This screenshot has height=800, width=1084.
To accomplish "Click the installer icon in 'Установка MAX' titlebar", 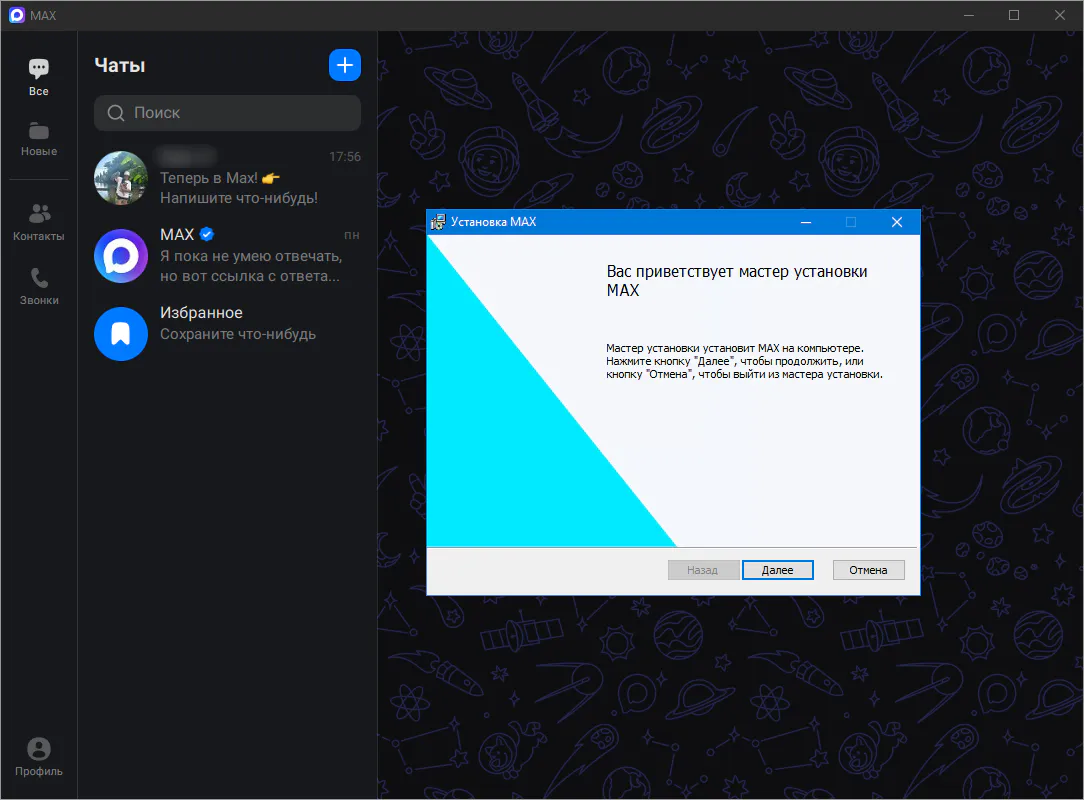I will pos(438,222).
